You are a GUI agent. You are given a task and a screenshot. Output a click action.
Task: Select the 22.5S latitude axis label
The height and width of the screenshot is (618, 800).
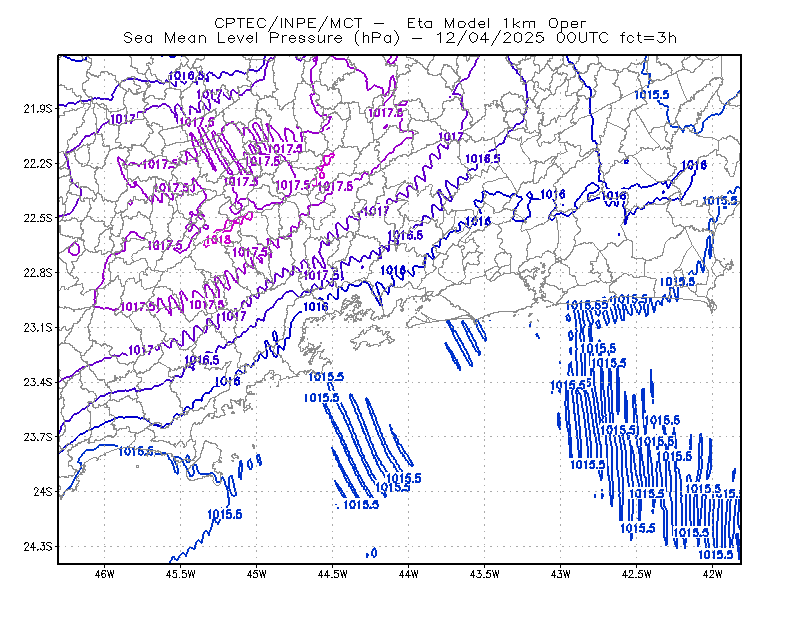click(38, 218)
